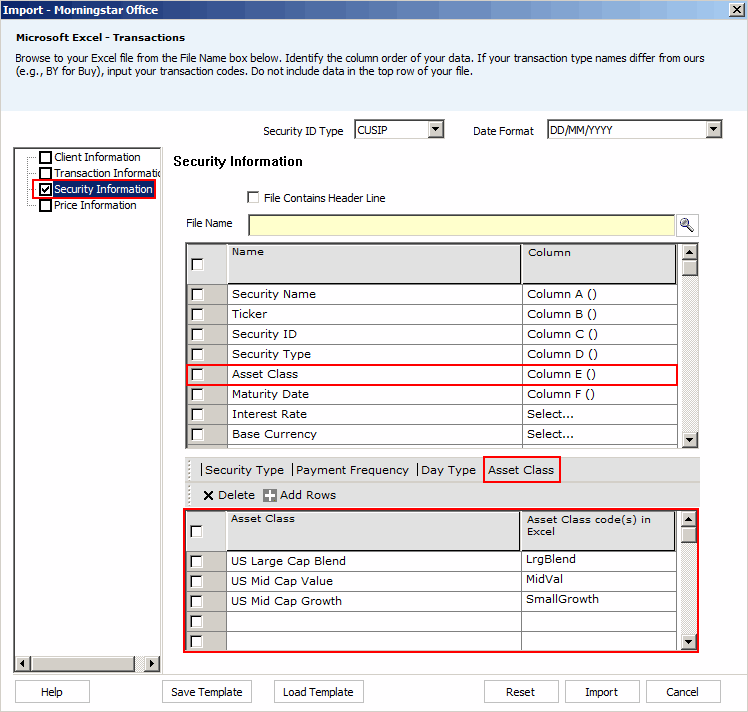Switch to the Day Type tab

pos(448,470)
